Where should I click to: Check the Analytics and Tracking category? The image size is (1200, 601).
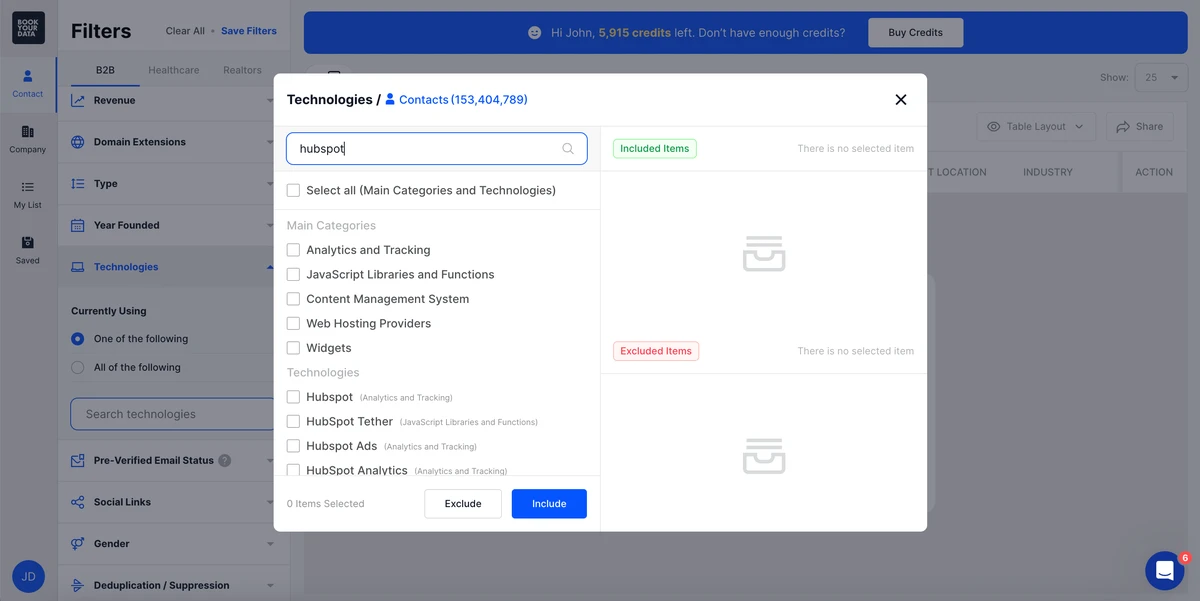click(x=293, y=250)
